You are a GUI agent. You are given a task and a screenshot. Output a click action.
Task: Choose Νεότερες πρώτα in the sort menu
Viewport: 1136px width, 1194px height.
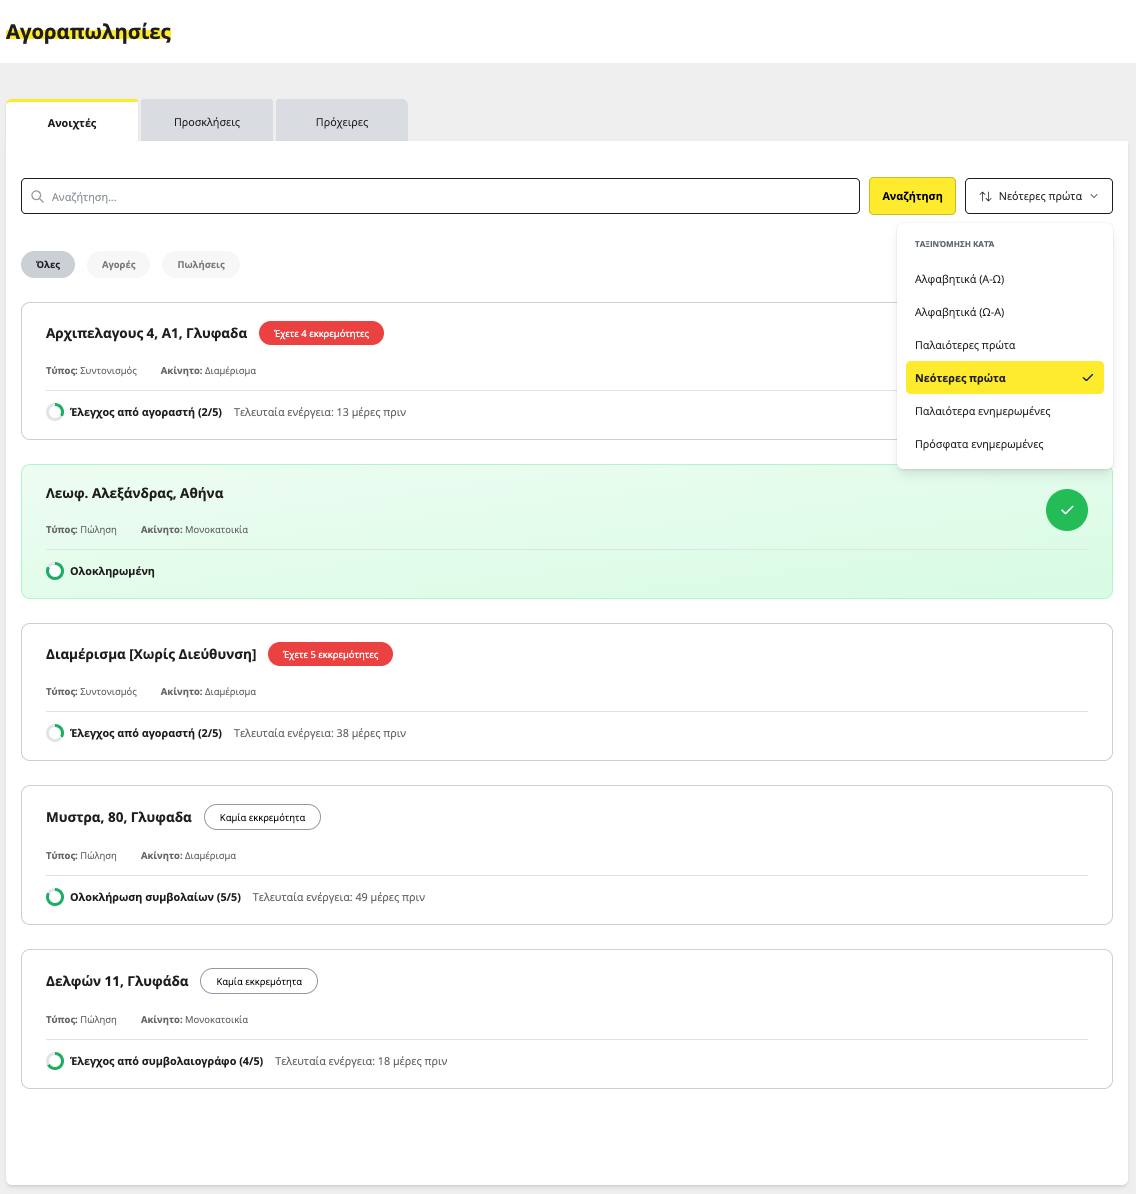[x=1004, y=378]
